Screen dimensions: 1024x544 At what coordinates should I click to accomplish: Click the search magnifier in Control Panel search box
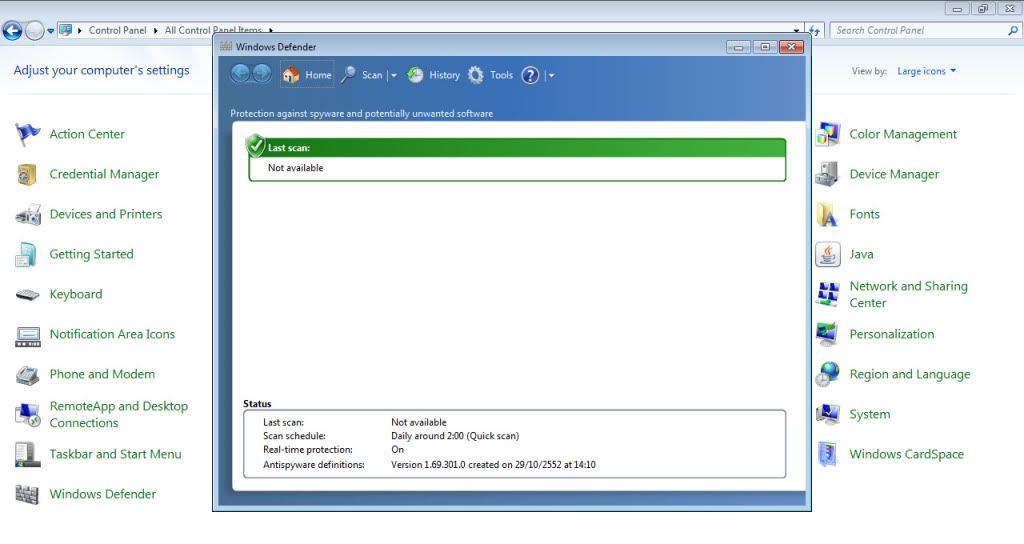1013,30
